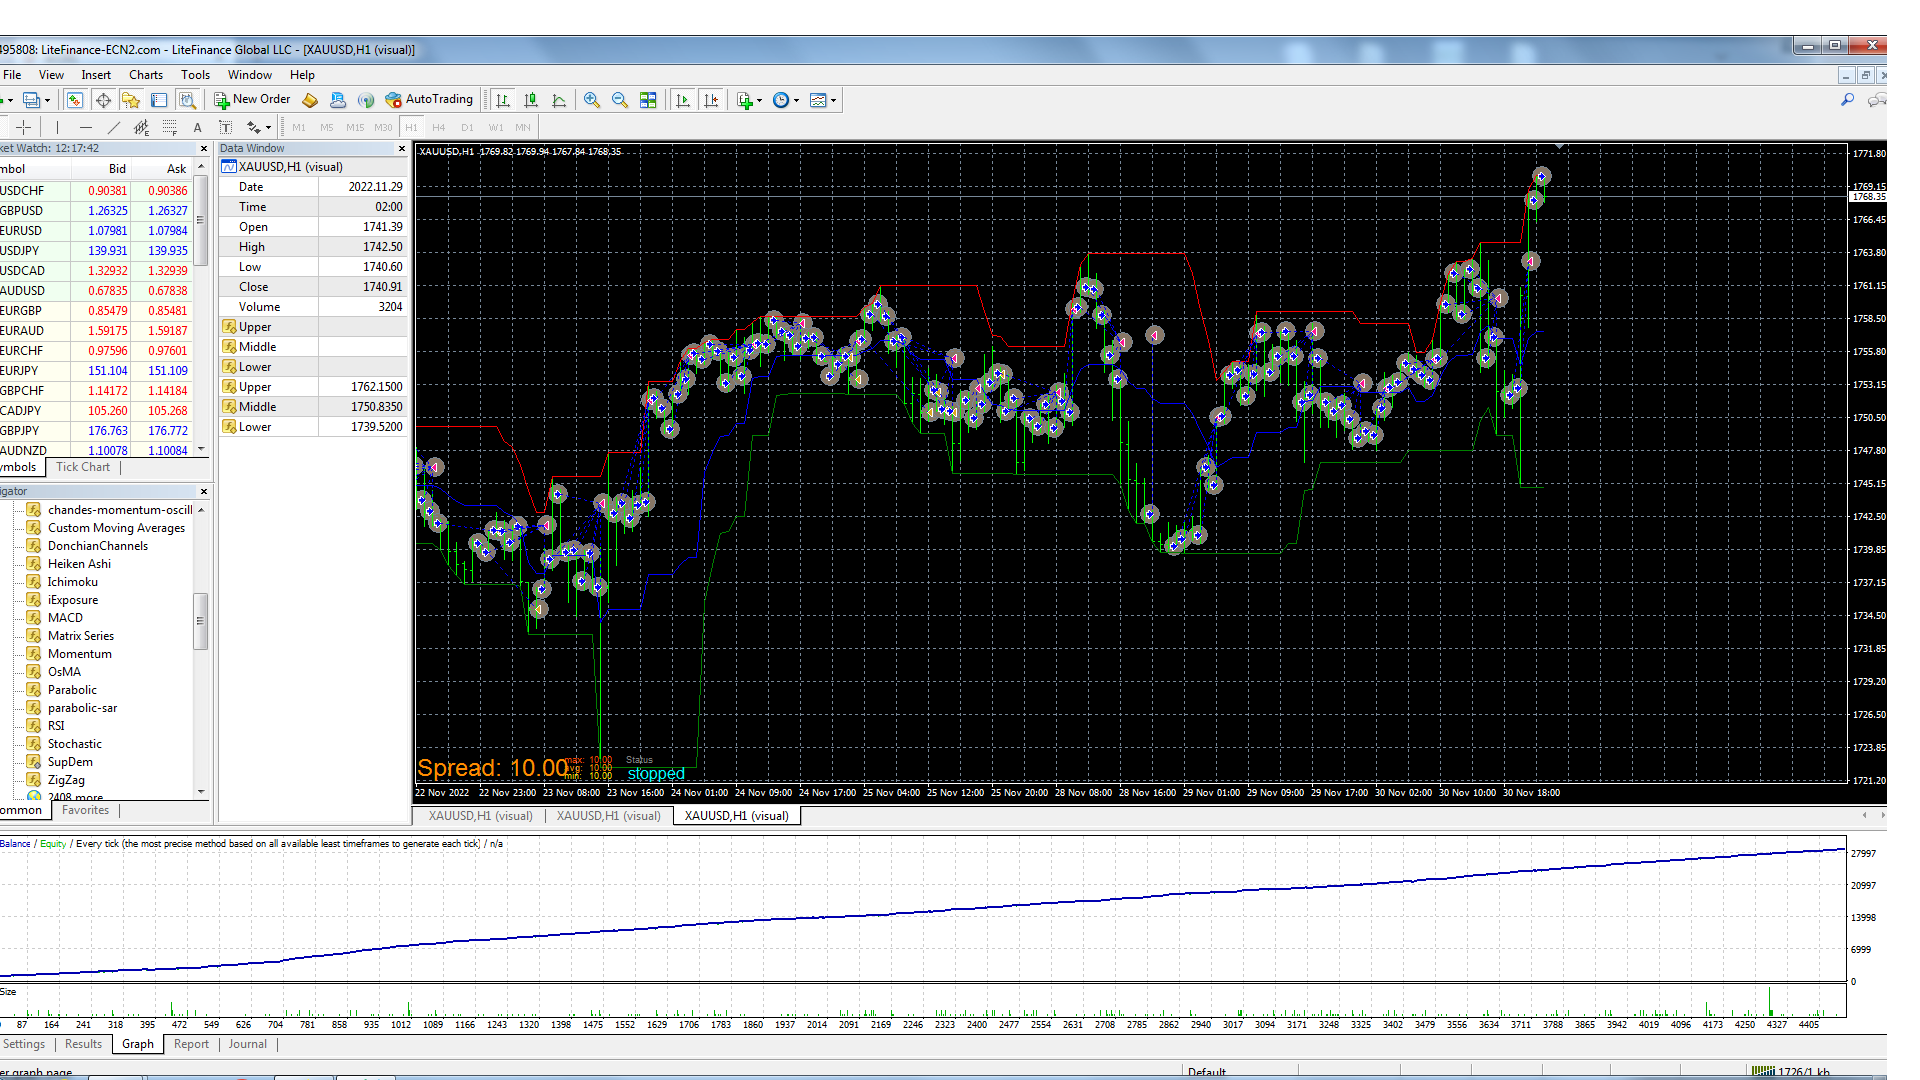Select the D1 timeframe button

[x=467, y=127]
